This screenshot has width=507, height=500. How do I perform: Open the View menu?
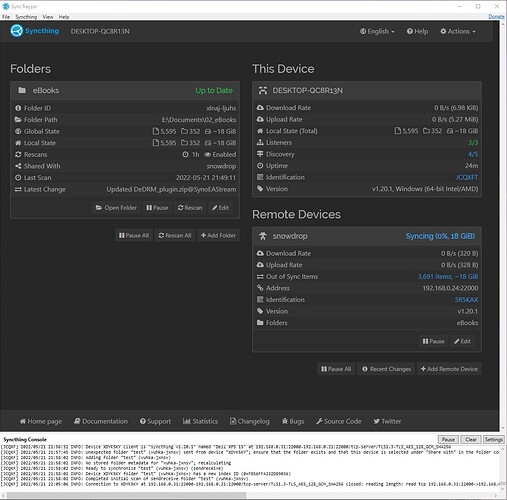[x=48, y=17]
